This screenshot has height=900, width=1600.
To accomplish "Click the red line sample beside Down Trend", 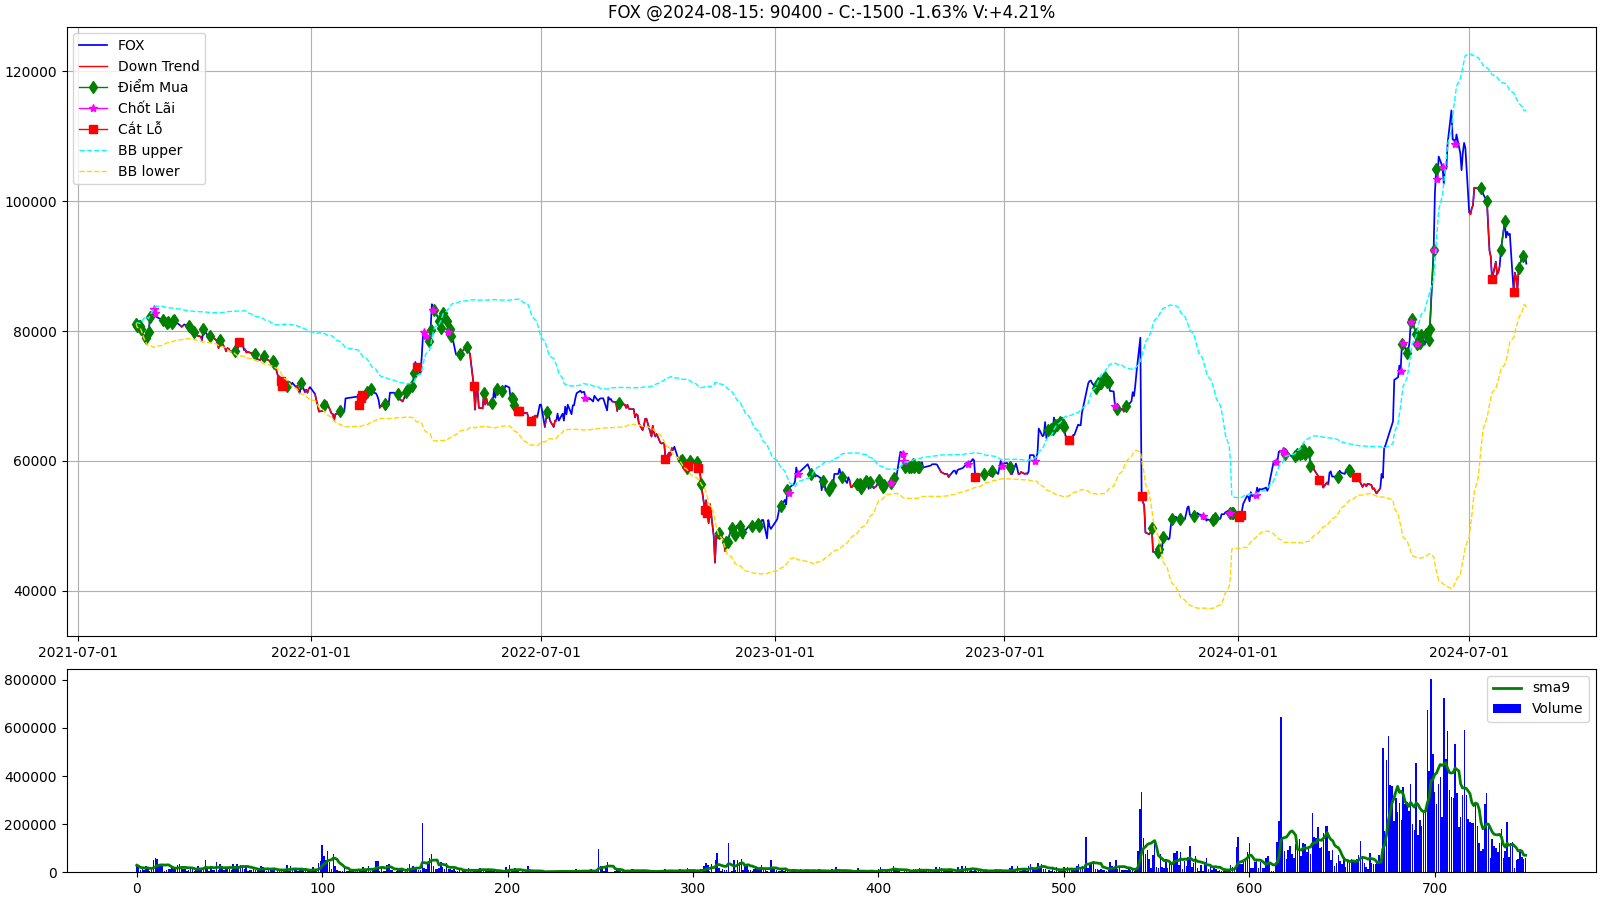I will tap(93, 66).
